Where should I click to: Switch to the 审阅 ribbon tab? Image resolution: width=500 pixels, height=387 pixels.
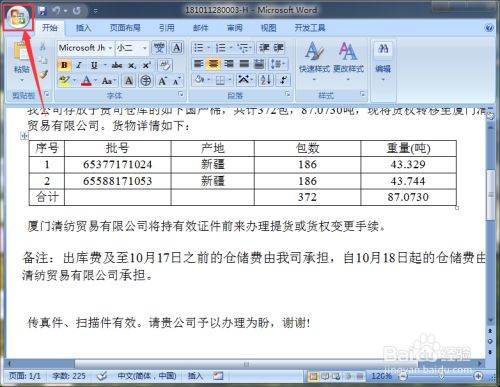click(234, 28)
